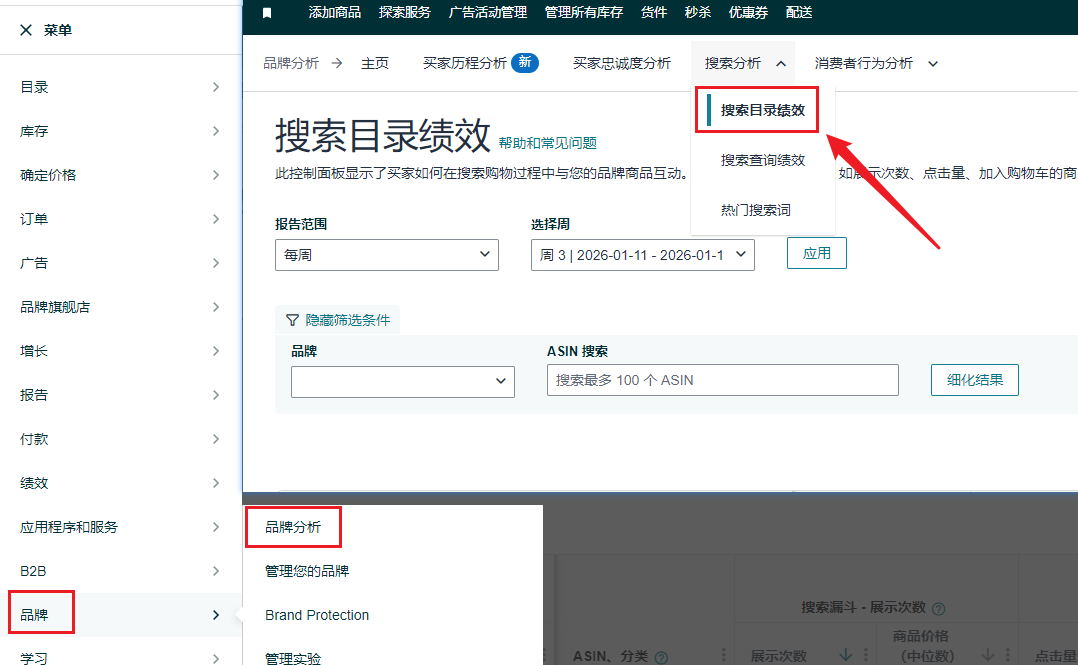
Task: Choose 热门搜索词 from dropdown
Action: (x=756, y=210)
